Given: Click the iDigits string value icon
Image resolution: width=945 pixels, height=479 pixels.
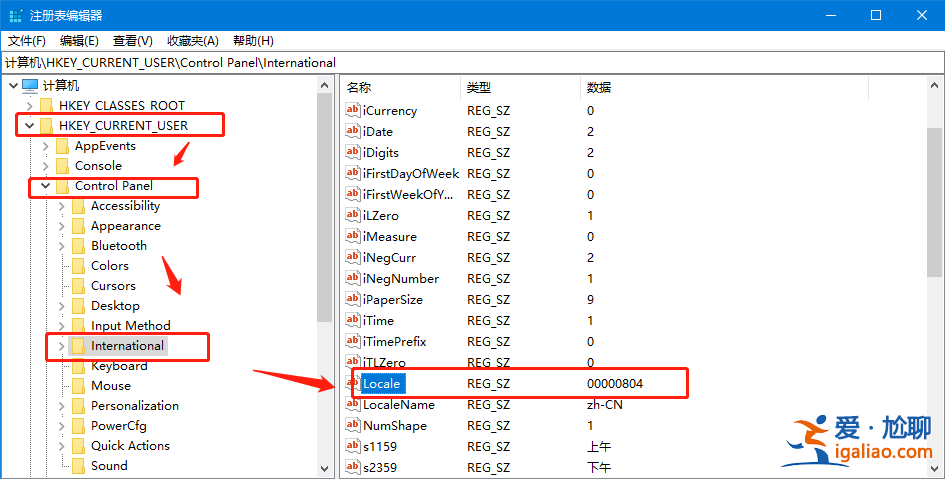Looking at the screenshot, I should coord(353,152).
